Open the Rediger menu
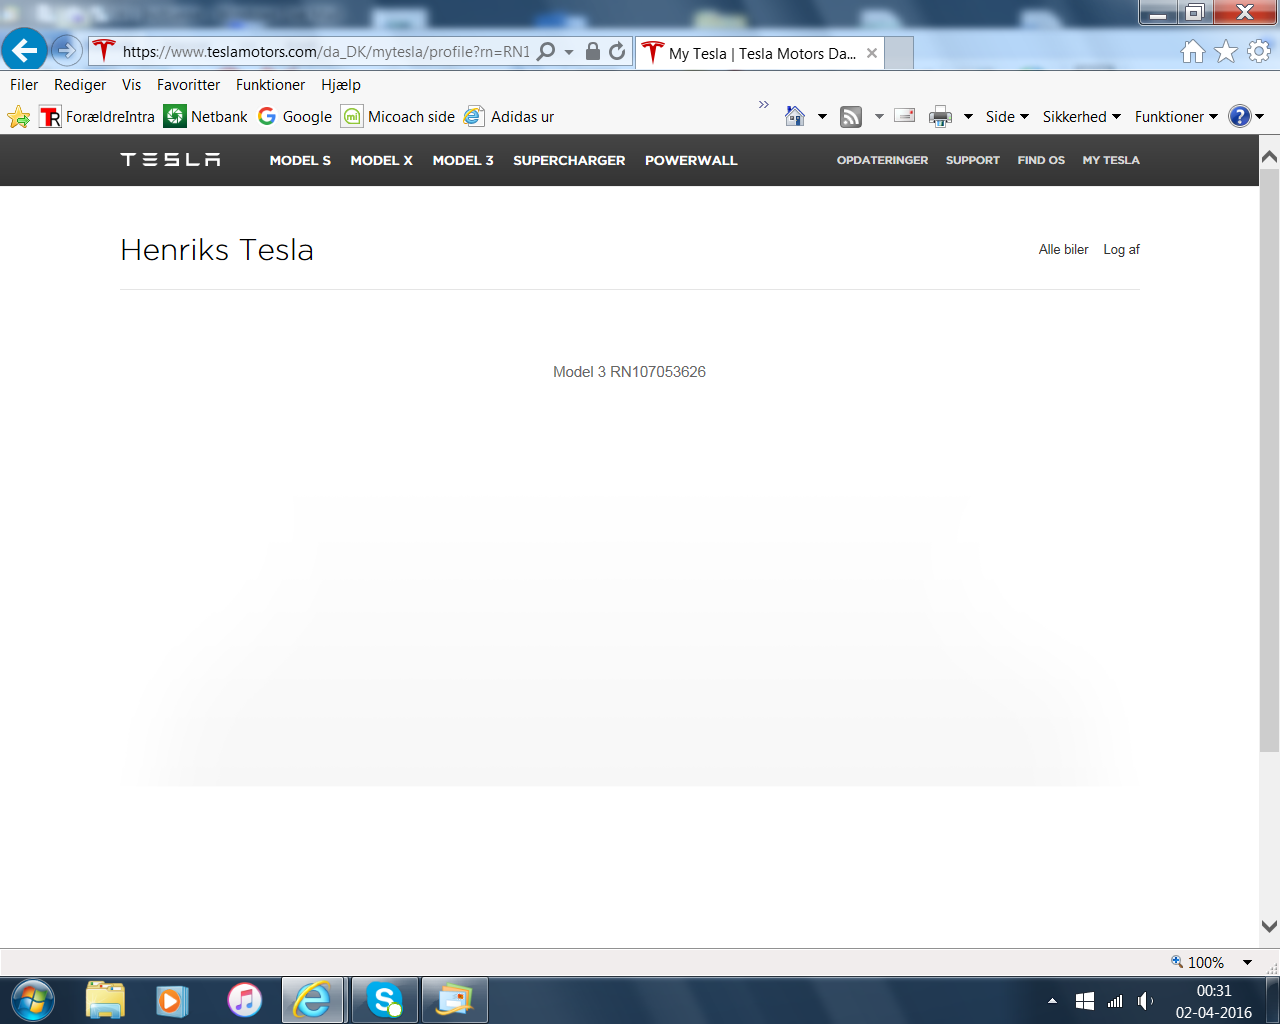 (x=80, y=85)
